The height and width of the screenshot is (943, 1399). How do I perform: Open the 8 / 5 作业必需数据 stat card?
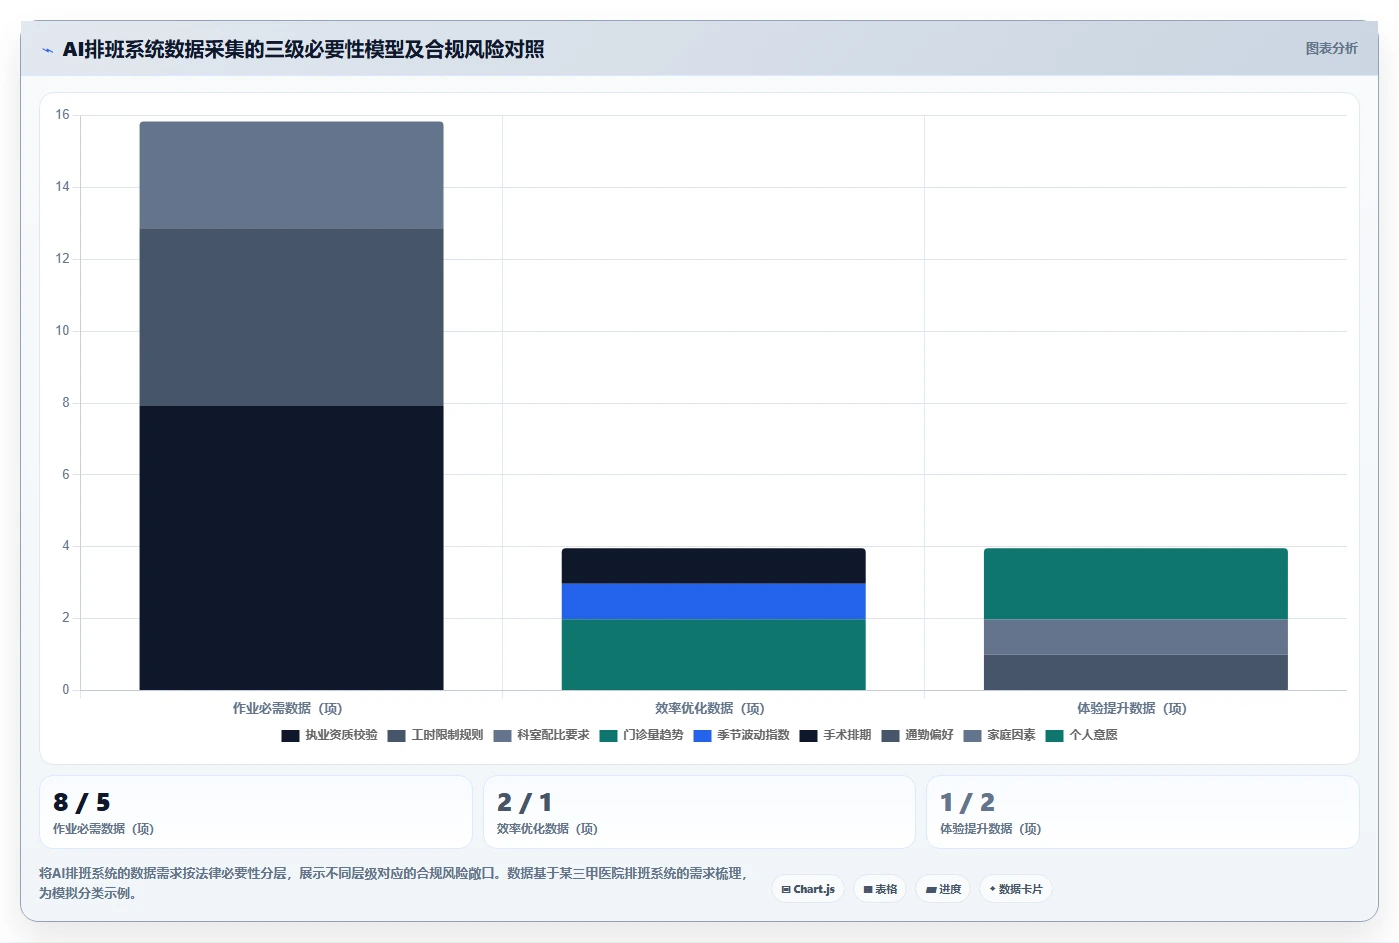coord(256,812)
